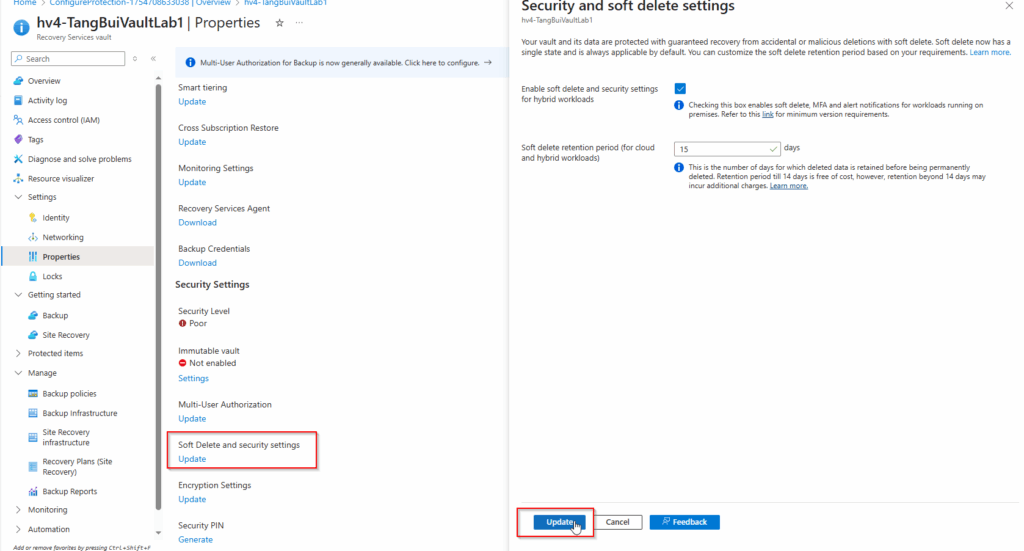Click the Cancel button
This screenshot has width=1024, height=551.
[617, 522]
